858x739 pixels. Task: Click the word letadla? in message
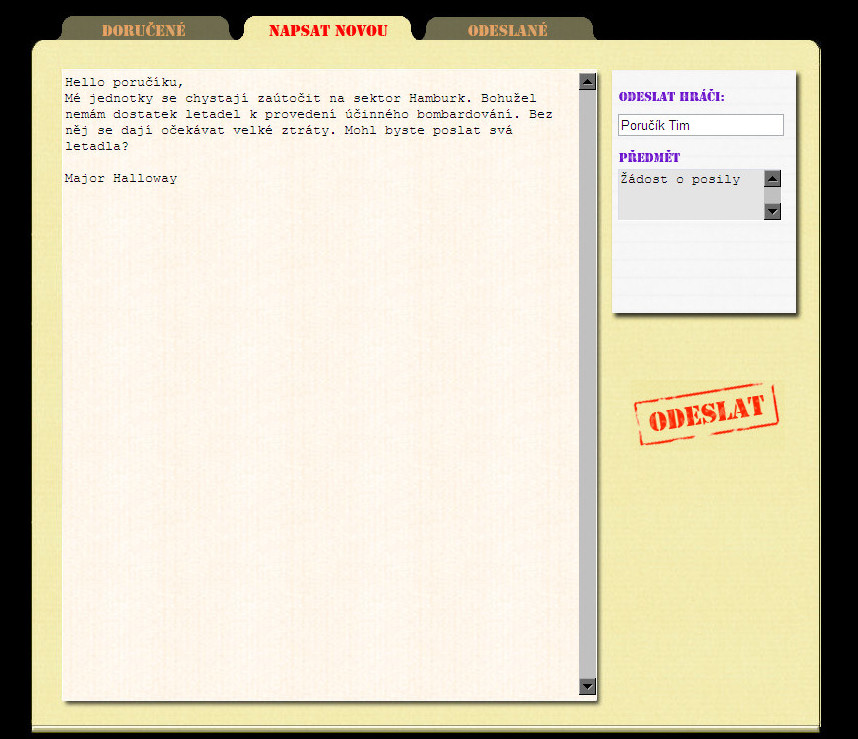point(97,146)
